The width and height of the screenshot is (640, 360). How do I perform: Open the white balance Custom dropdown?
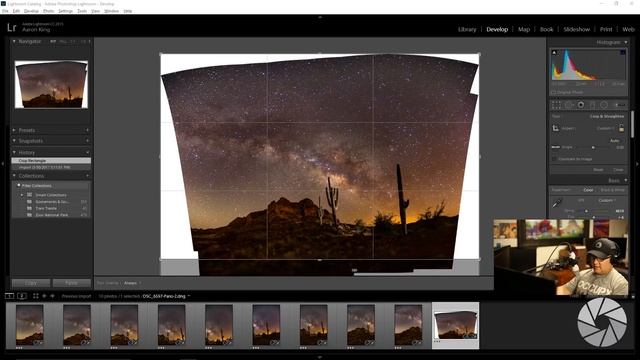(x=607, y=200)
